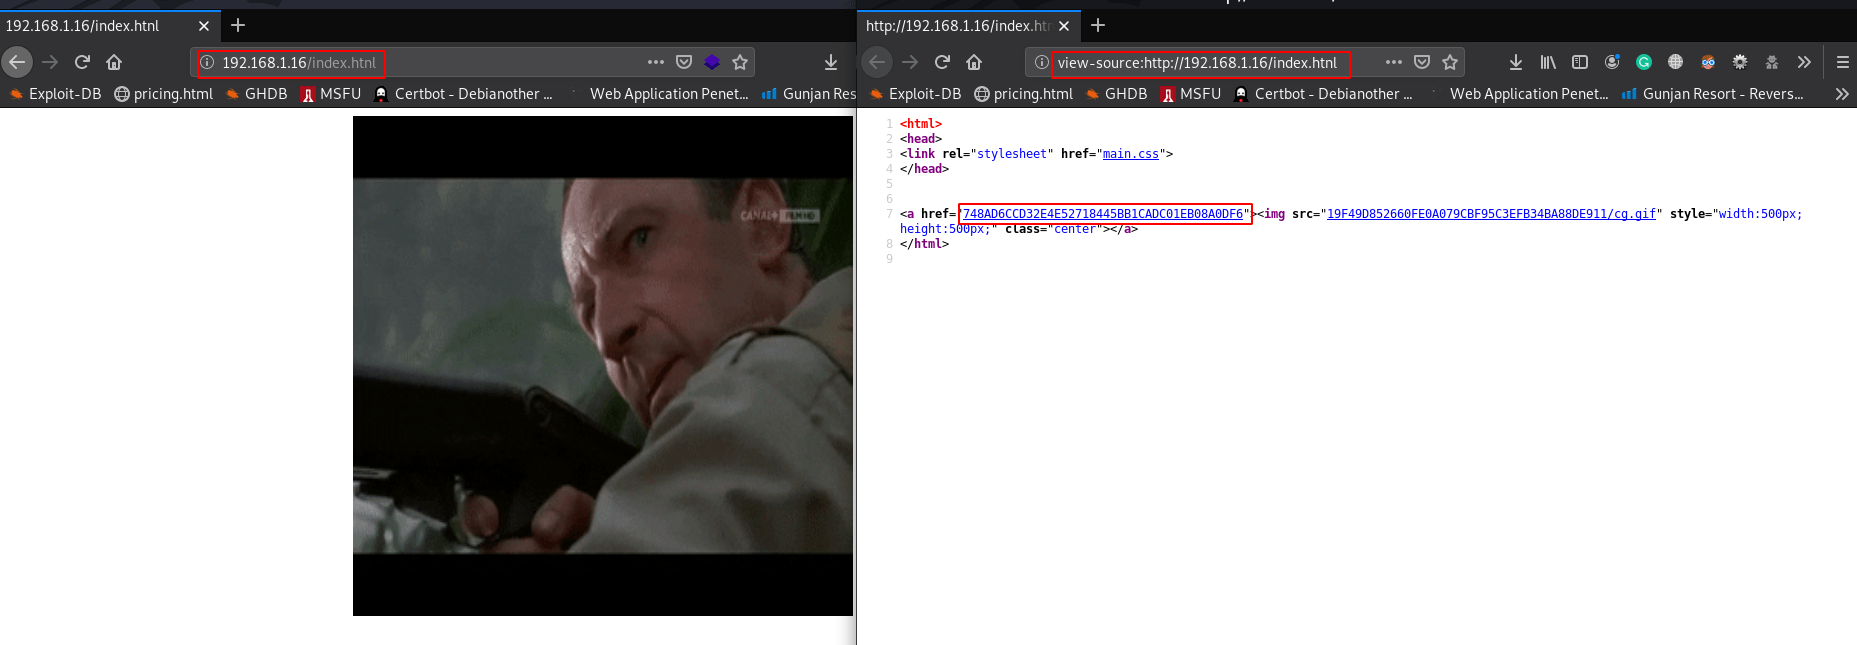Open Gunjan Res bookmark in left window
Image resolution: width=1857 pixels, height=645 pixels.
click(809, 94)
